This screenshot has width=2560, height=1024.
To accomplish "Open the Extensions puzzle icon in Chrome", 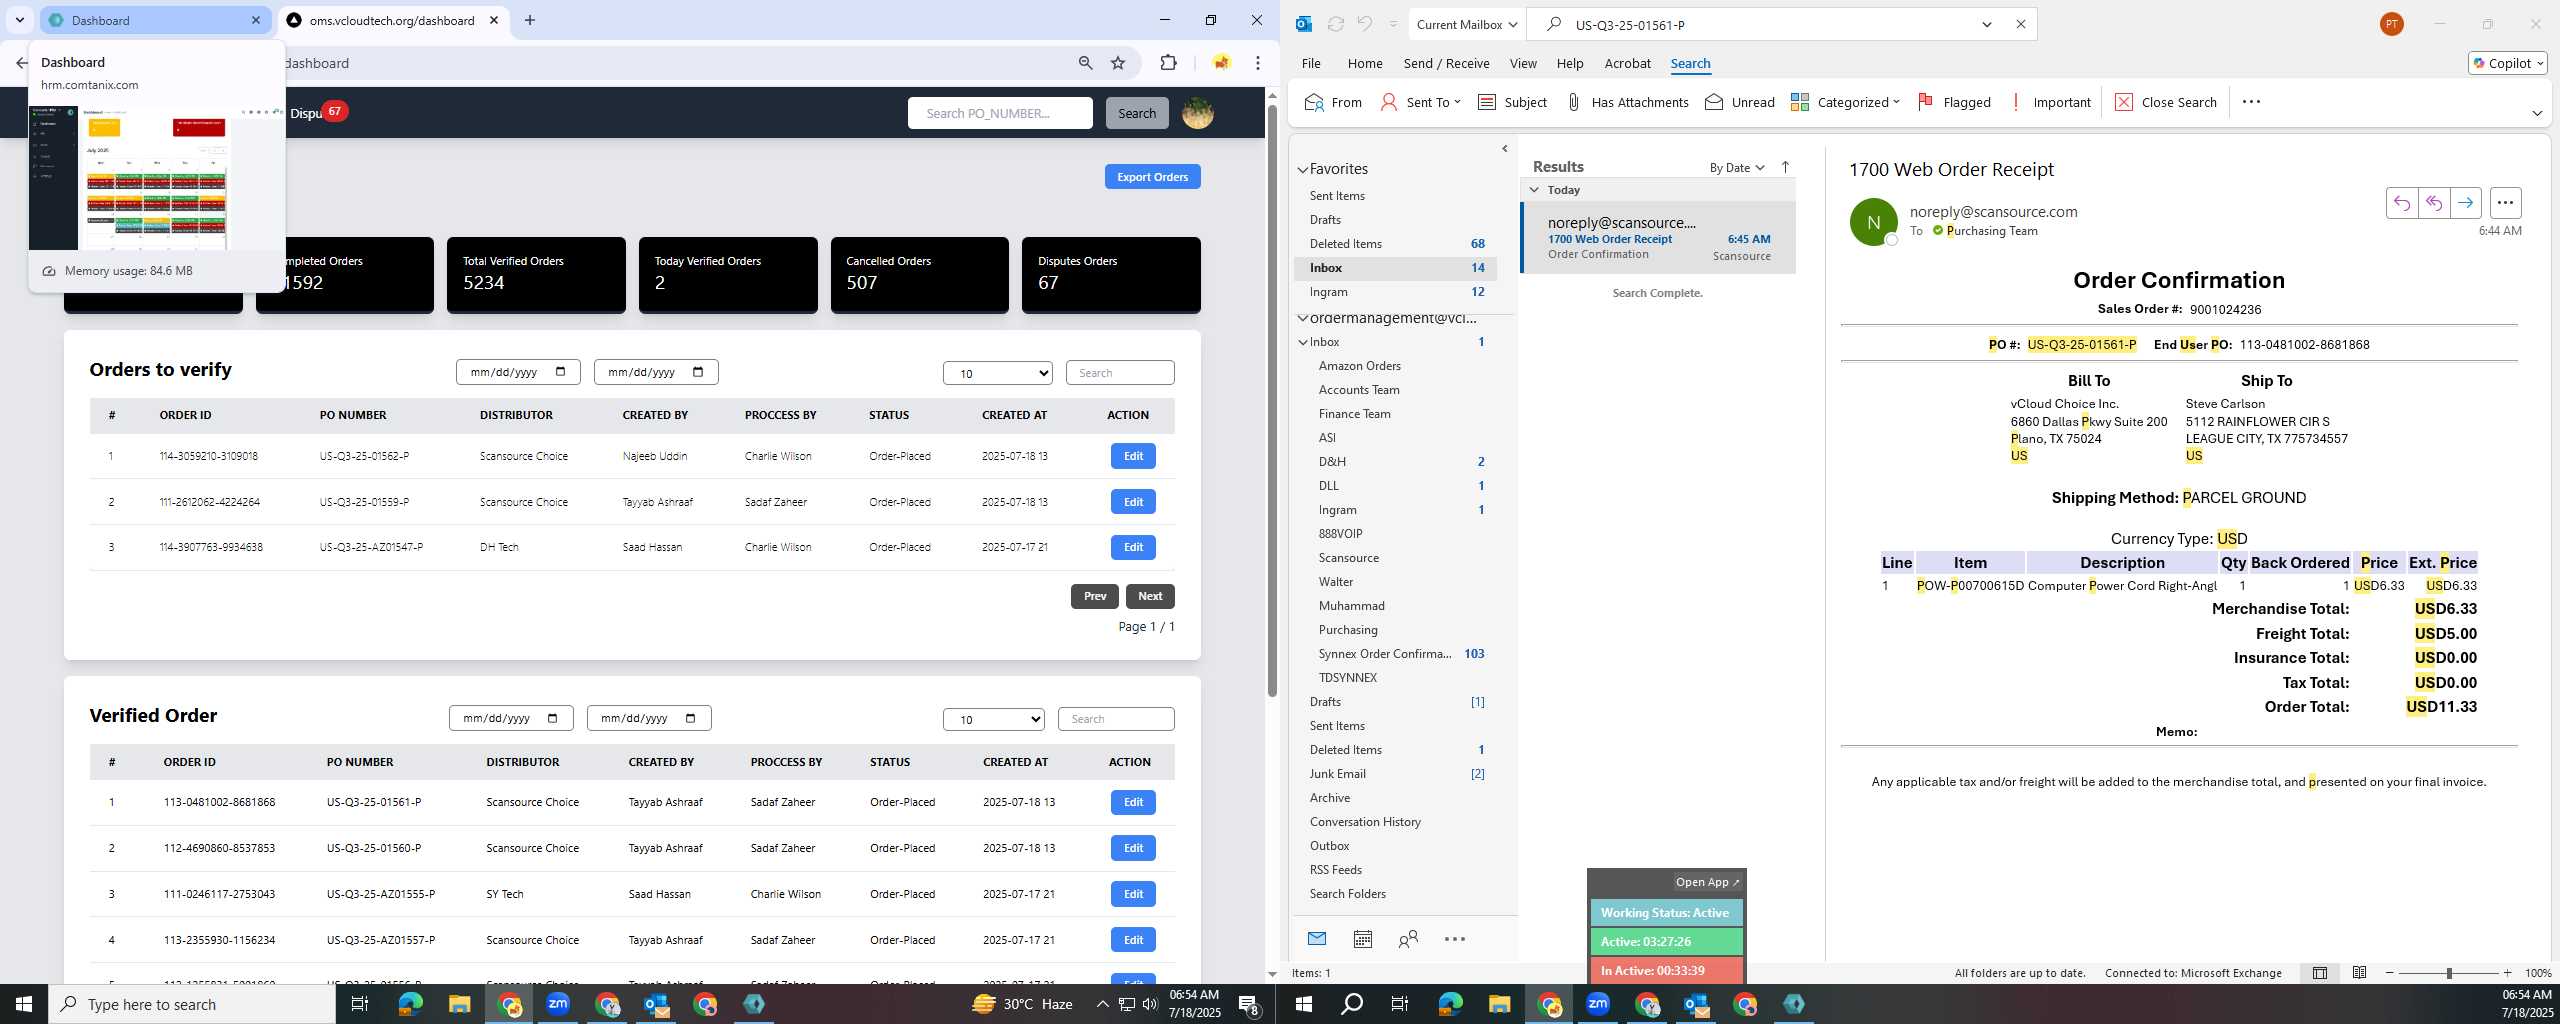I will (1168, 63).
